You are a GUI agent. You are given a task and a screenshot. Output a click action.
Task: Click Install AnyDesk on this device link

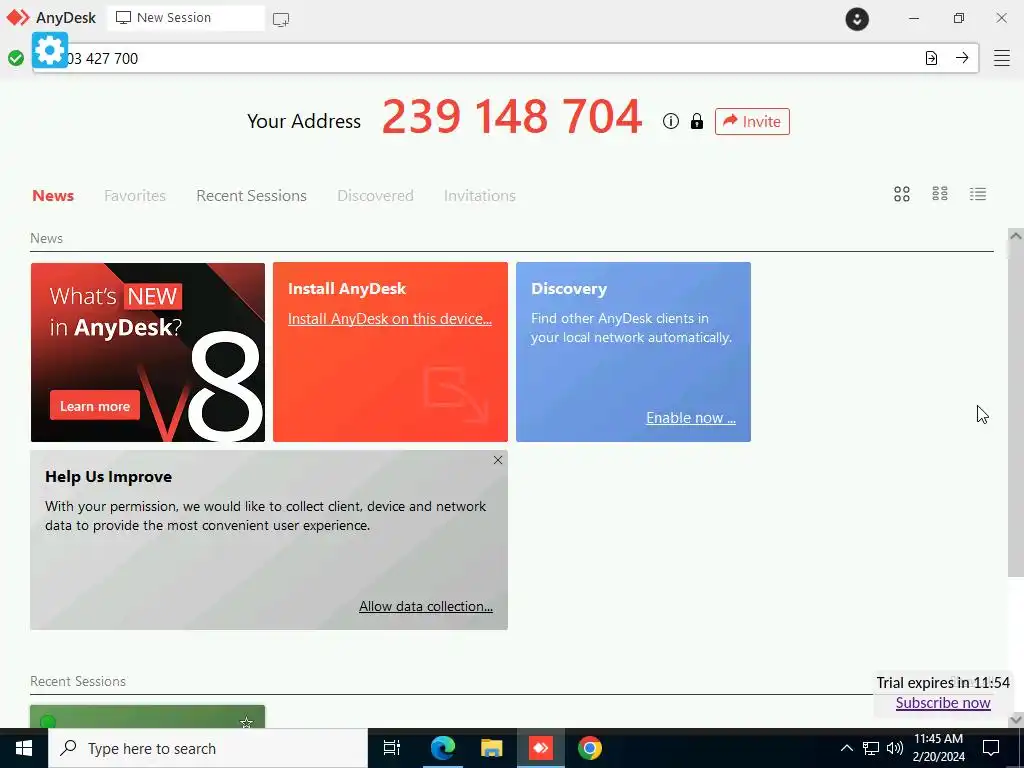[x=390, y=319]
